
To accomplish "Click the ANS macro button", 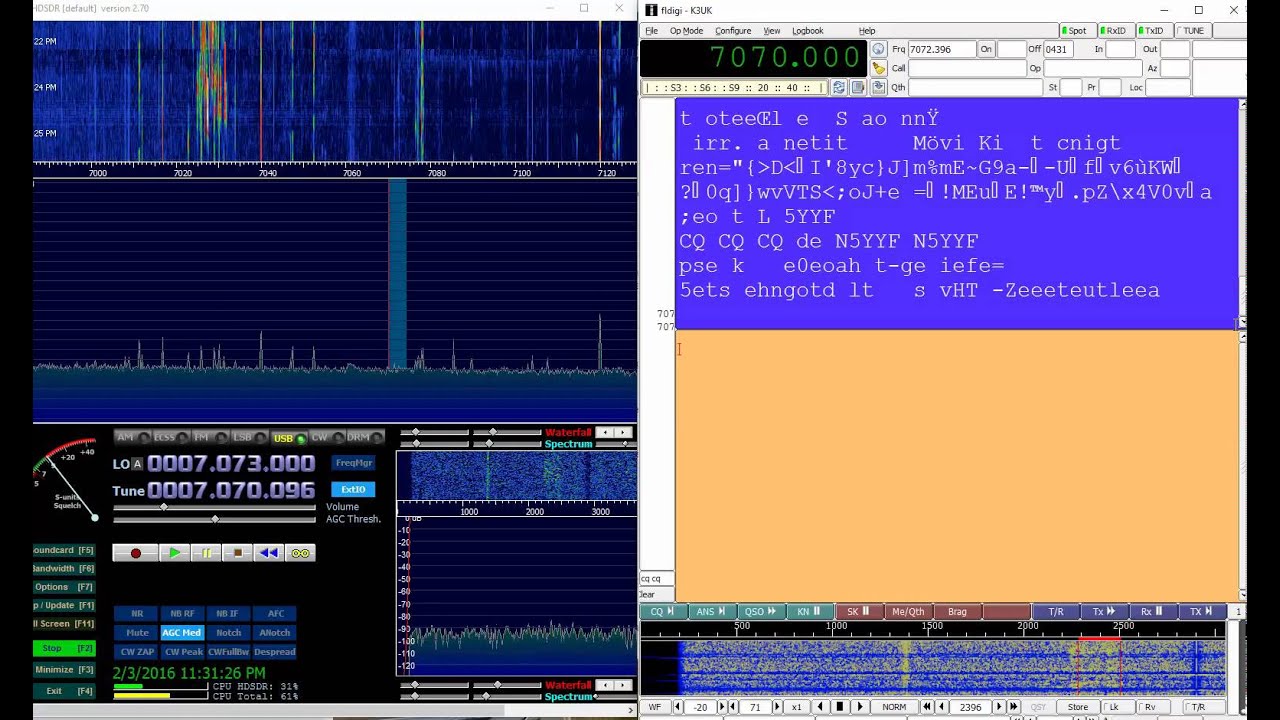I will tap(711, 612).
